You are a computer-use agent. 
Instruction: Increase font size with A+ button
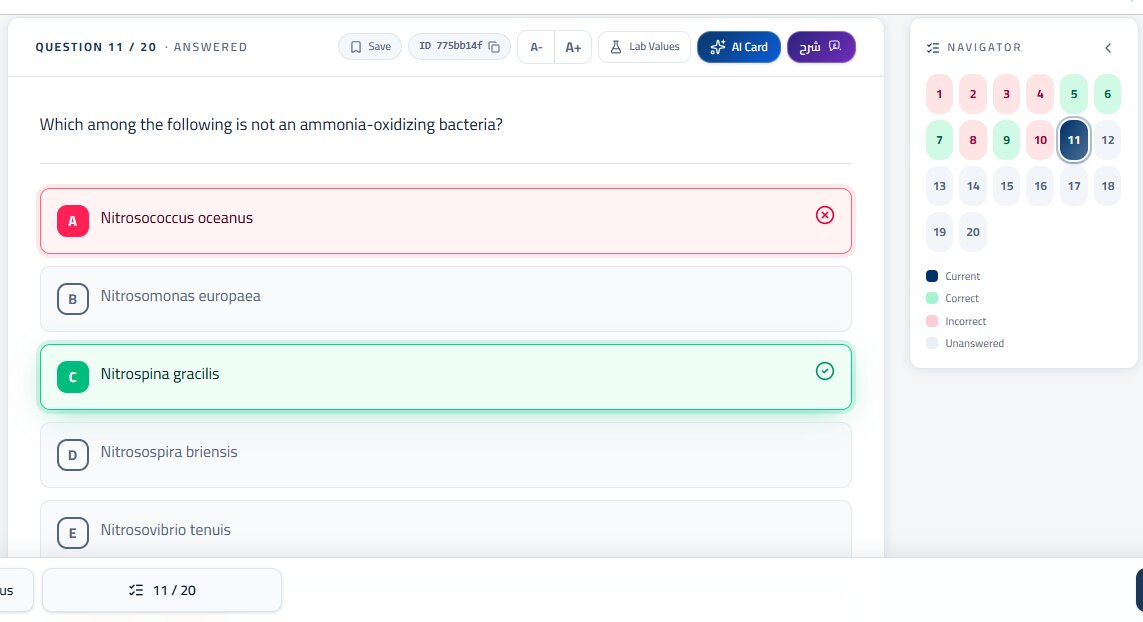click(x=573, y=47)
